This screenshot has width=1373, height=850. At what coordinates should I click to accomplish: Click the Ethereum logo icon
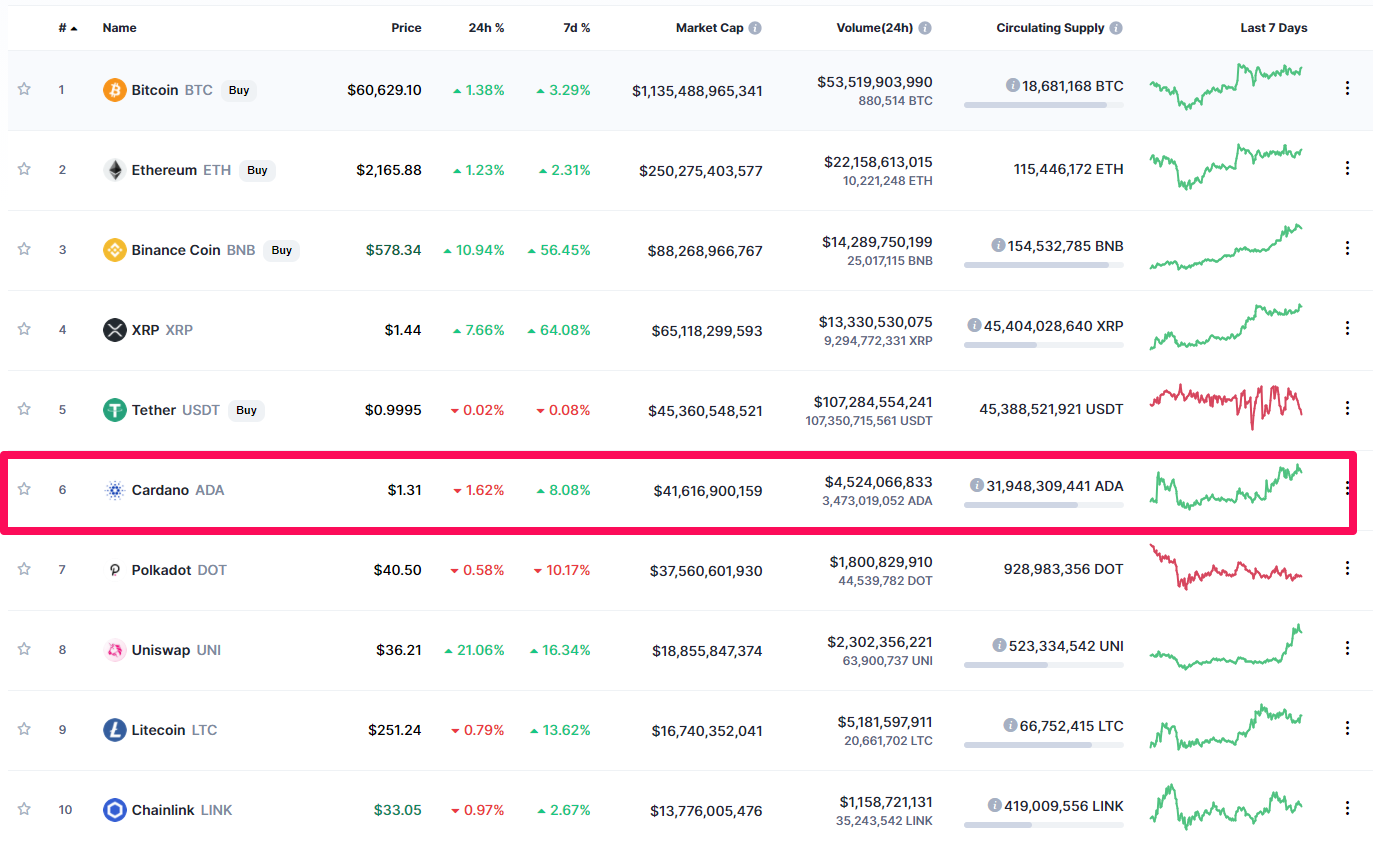click(115, 170)
